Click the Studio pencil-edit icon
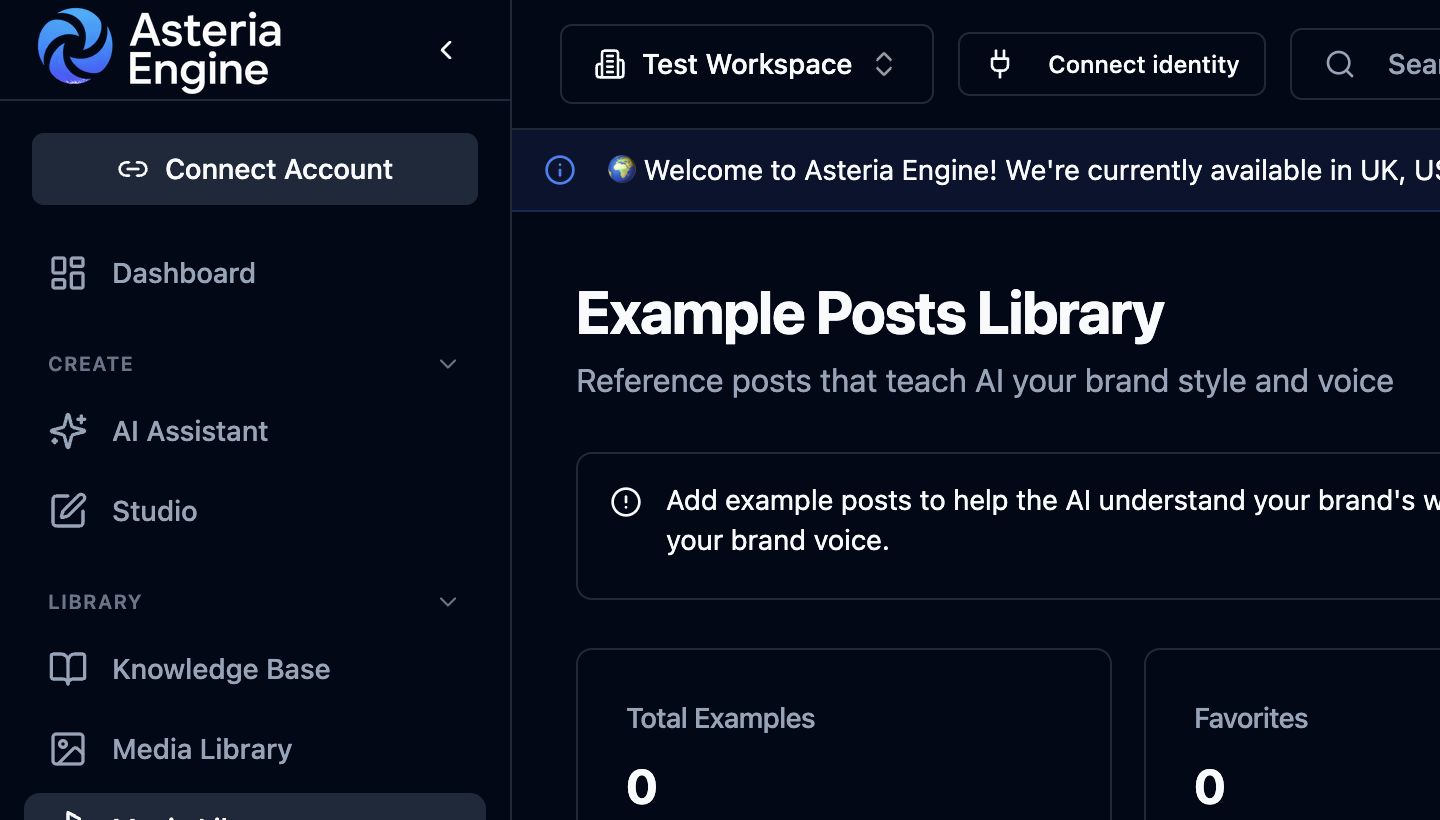 point(68,511)
